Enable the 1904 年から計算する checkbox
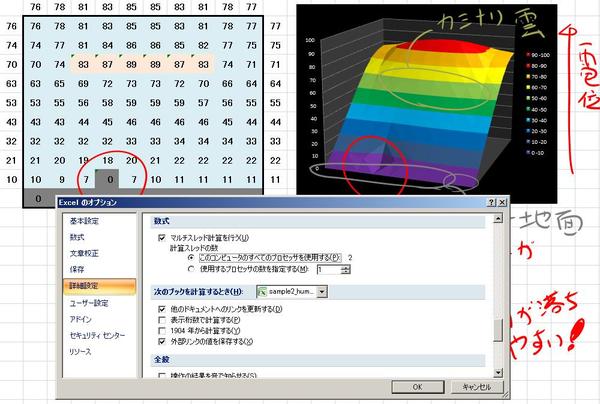 [163, 331]
